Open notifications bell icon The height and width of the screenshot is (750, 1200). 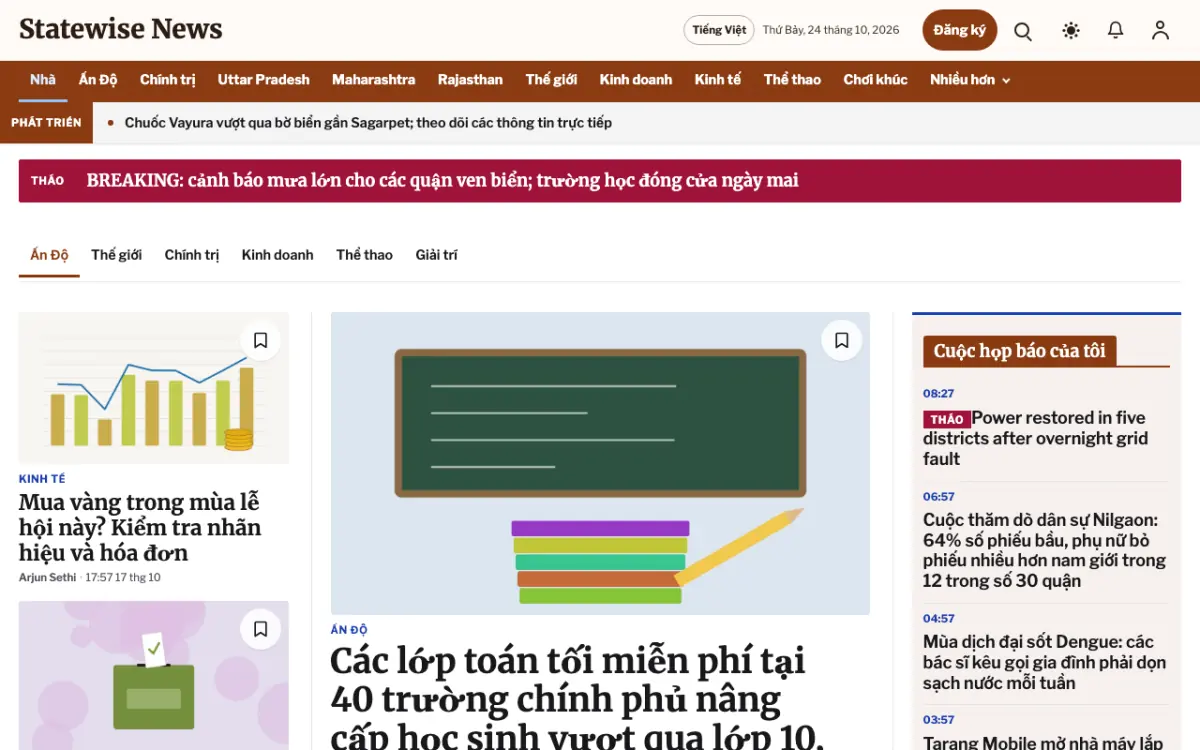point(1116,30)
